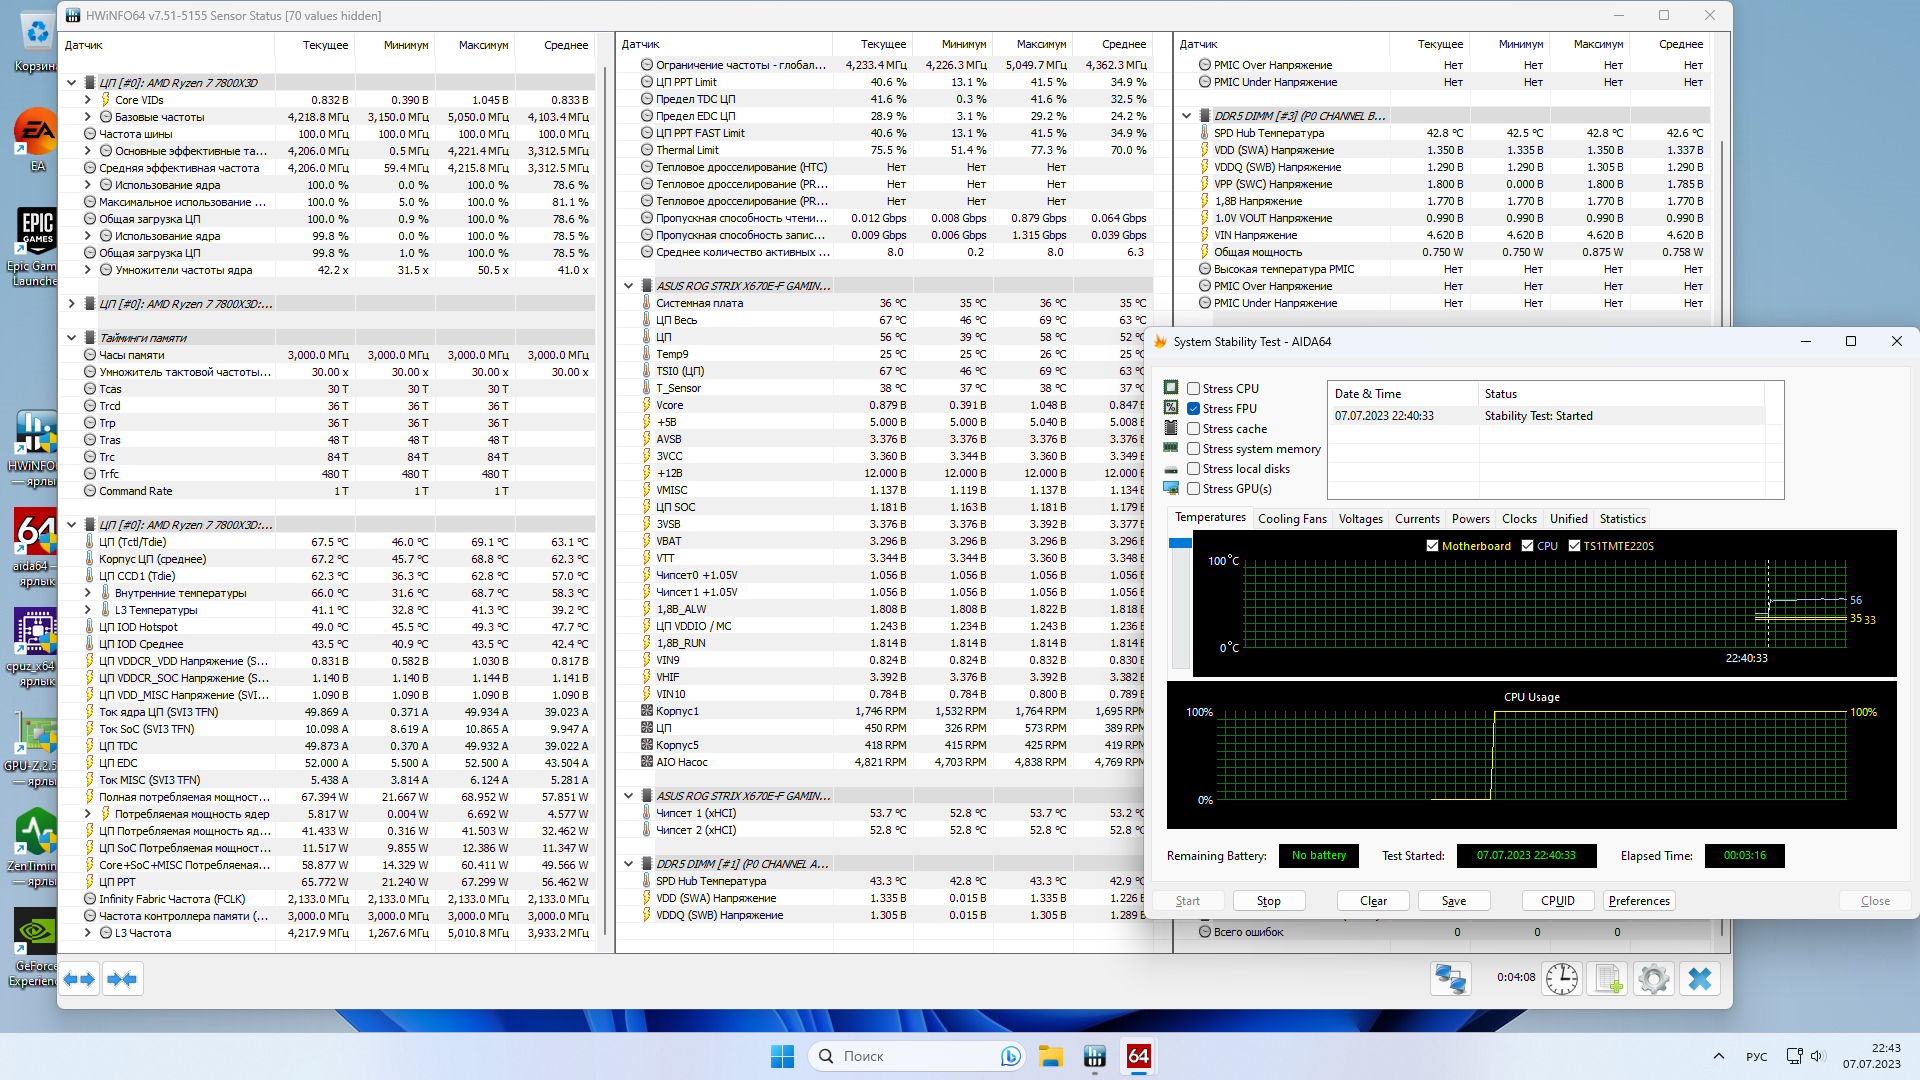Collapse the DDR5 DIMM [#1] sensor group
Image resolution: width=1920 pixels, height=1080 pixels.
tap(629, 864)
